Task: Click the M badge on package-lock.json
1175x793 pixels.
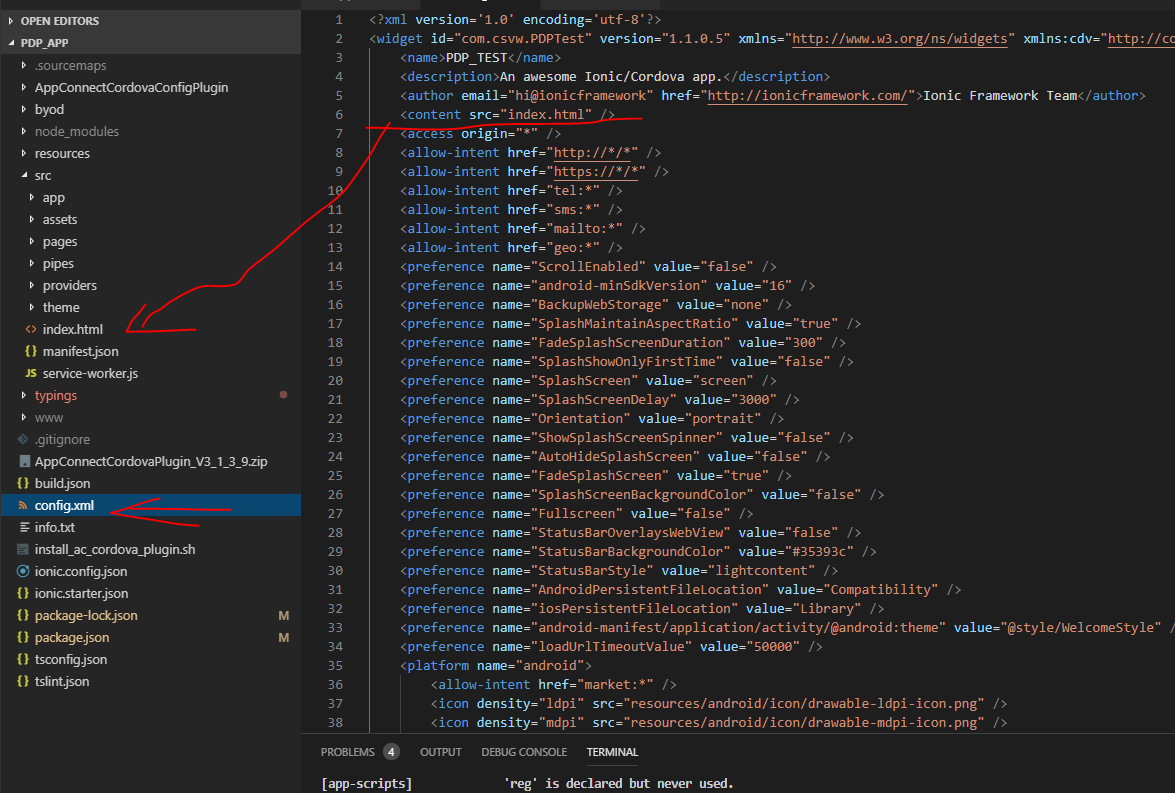Action: [283, 615]
